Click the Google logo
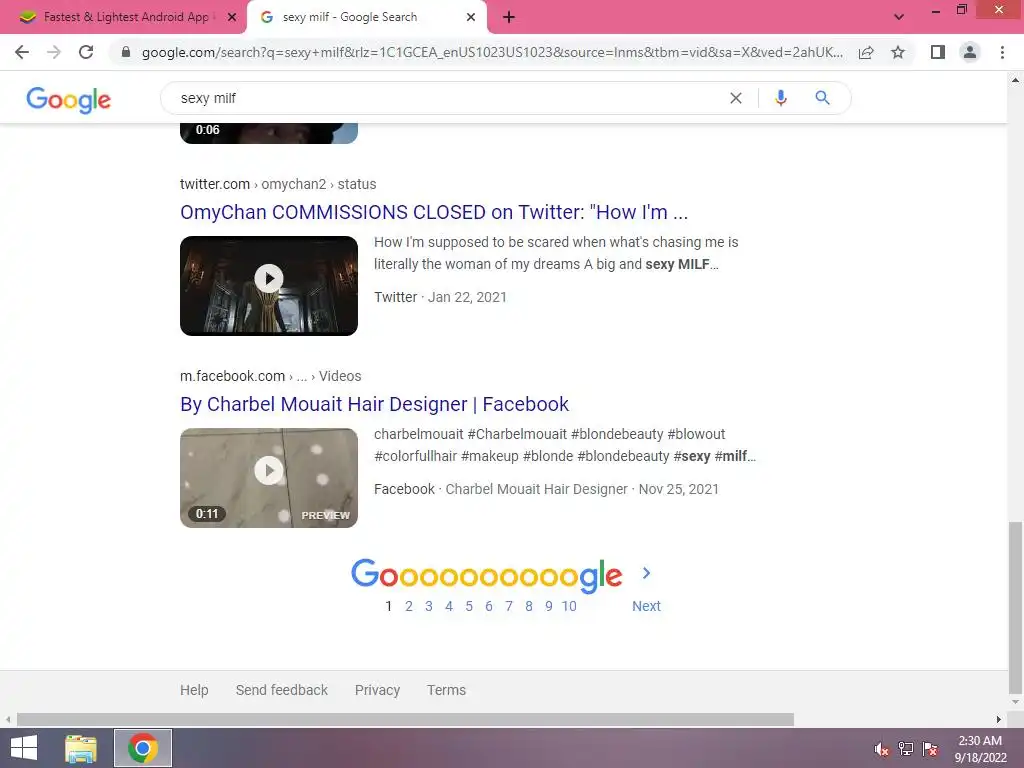The width and height of the screenshot is (1024, 768). [69, 99]
